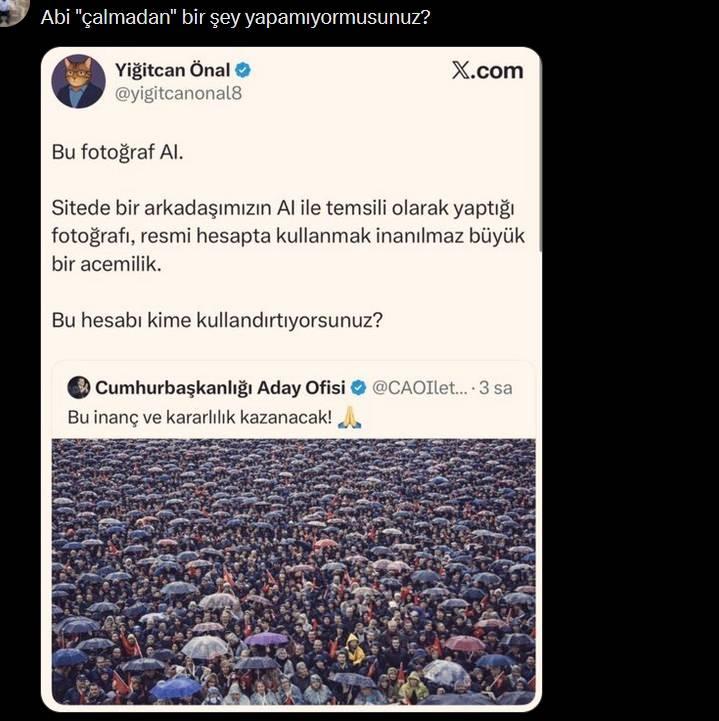Viewport: 719px width, 721px height.
Task: Click the 3 sa timestamp
Action: (x=496, y=388)
